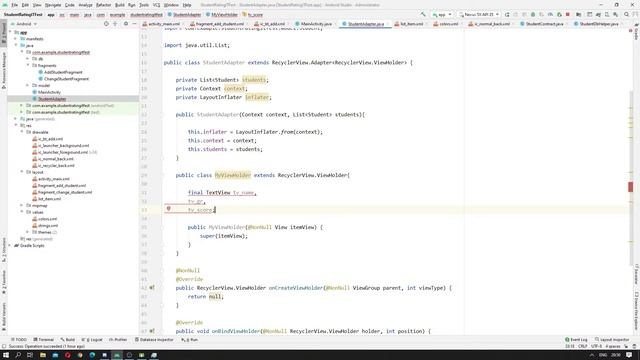
Task: Click the red Stop button in toolbar
Action: pos(567,14)
